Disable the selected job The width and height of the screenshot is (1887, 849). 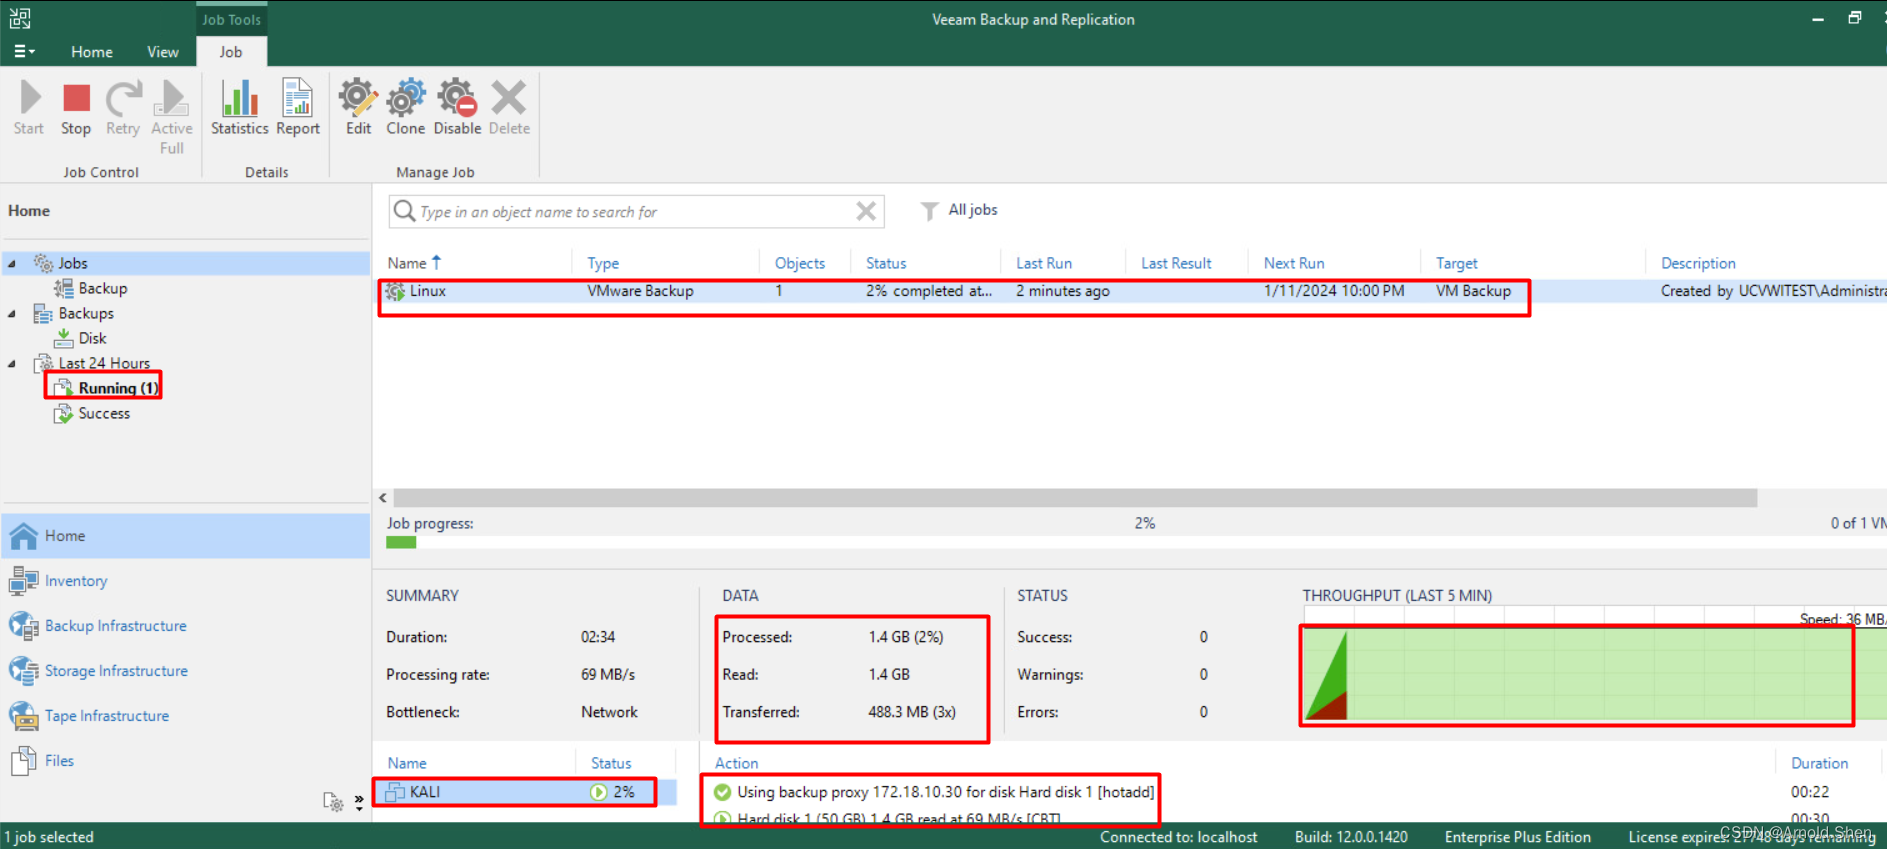(457, 107)
